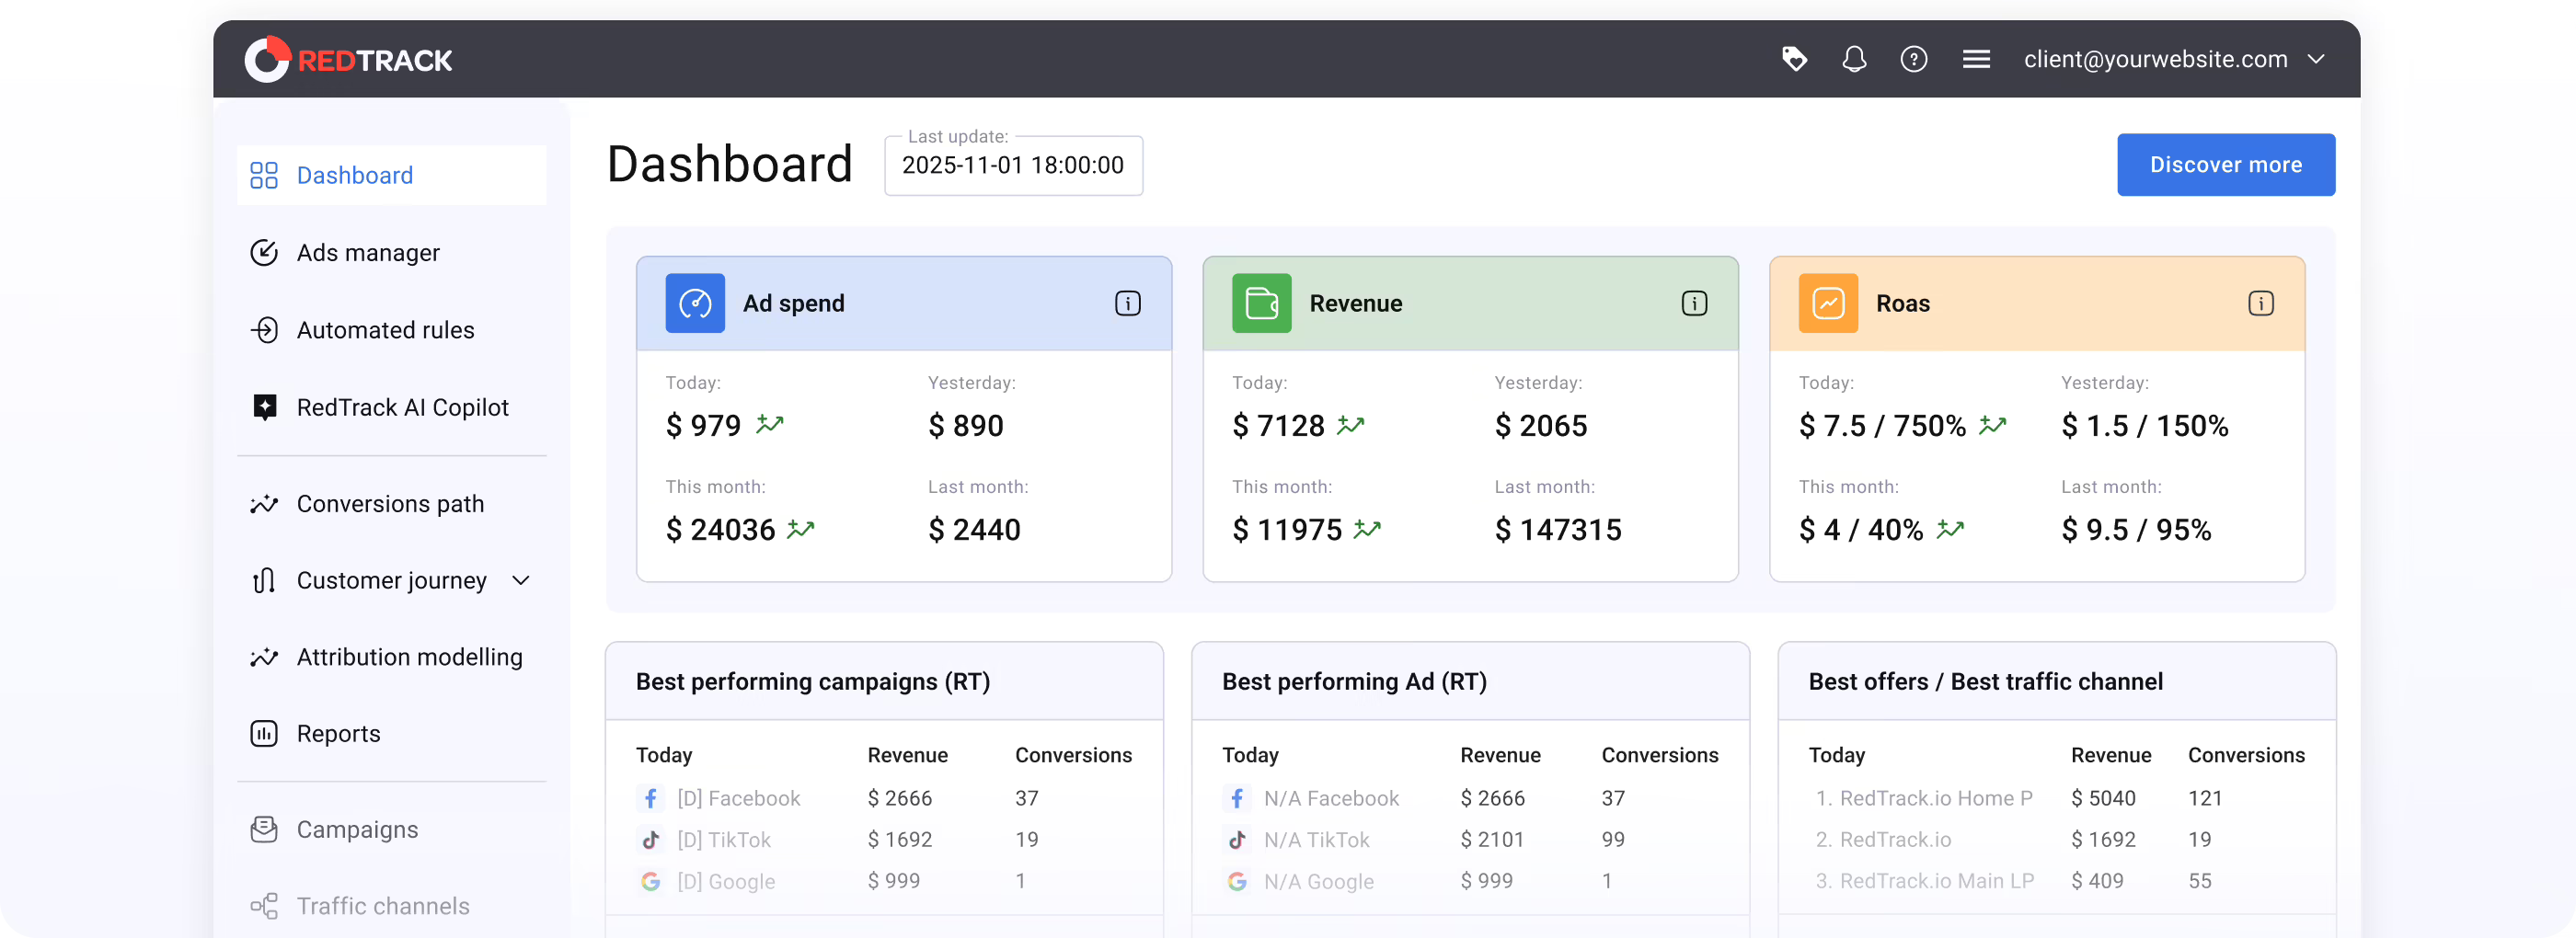
Task: Expand the client@yourwebsite.com account dropdown
Action: [2174, 59]
